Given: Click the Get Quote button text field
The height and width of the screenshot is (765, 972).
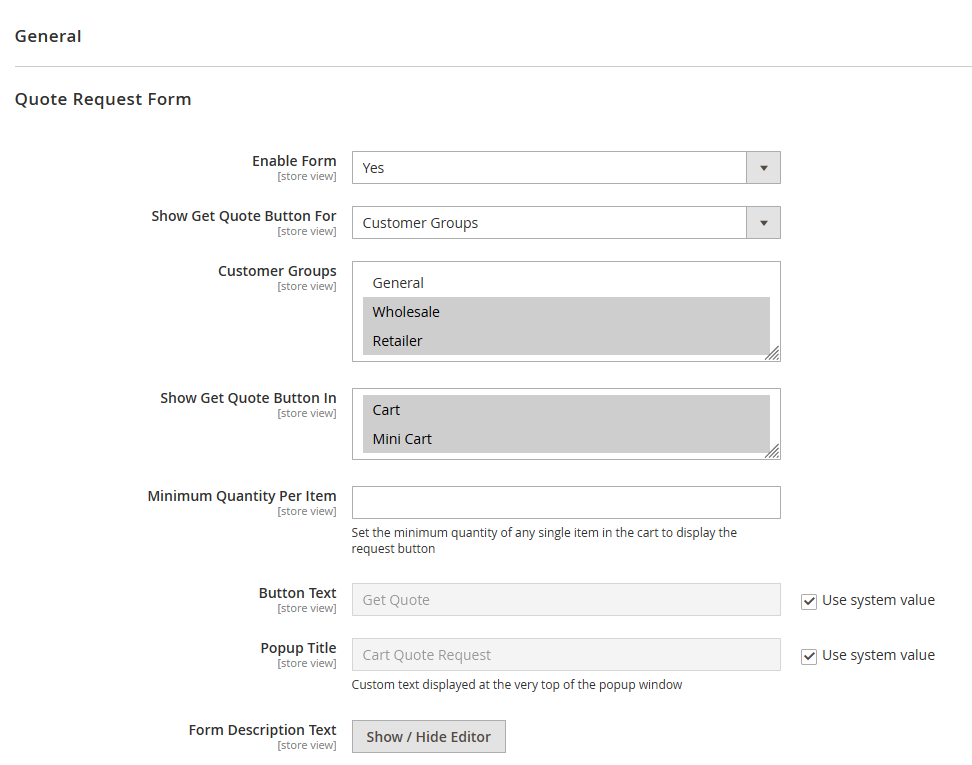Looking at the screenshot, I should 565,599.
